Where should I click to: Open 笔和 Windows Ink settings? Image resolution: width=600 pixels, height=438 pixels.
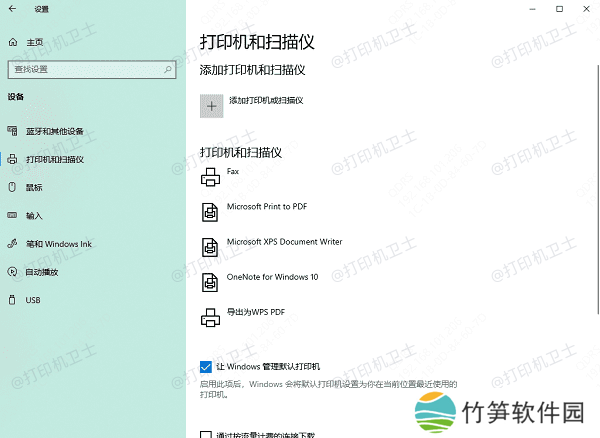(x=59, y=244)
